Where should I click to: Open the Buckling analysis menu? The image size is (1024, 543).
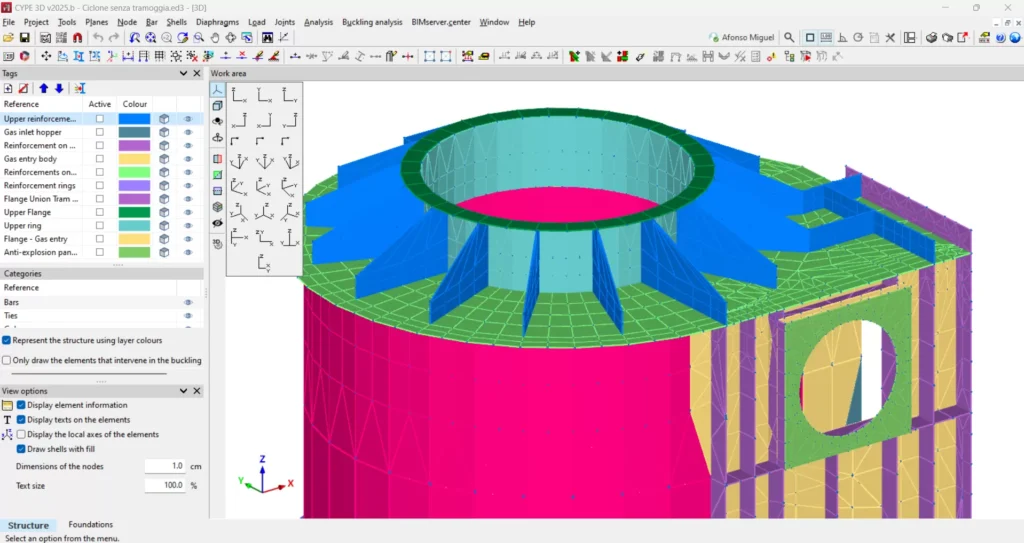tap(372, 22)
